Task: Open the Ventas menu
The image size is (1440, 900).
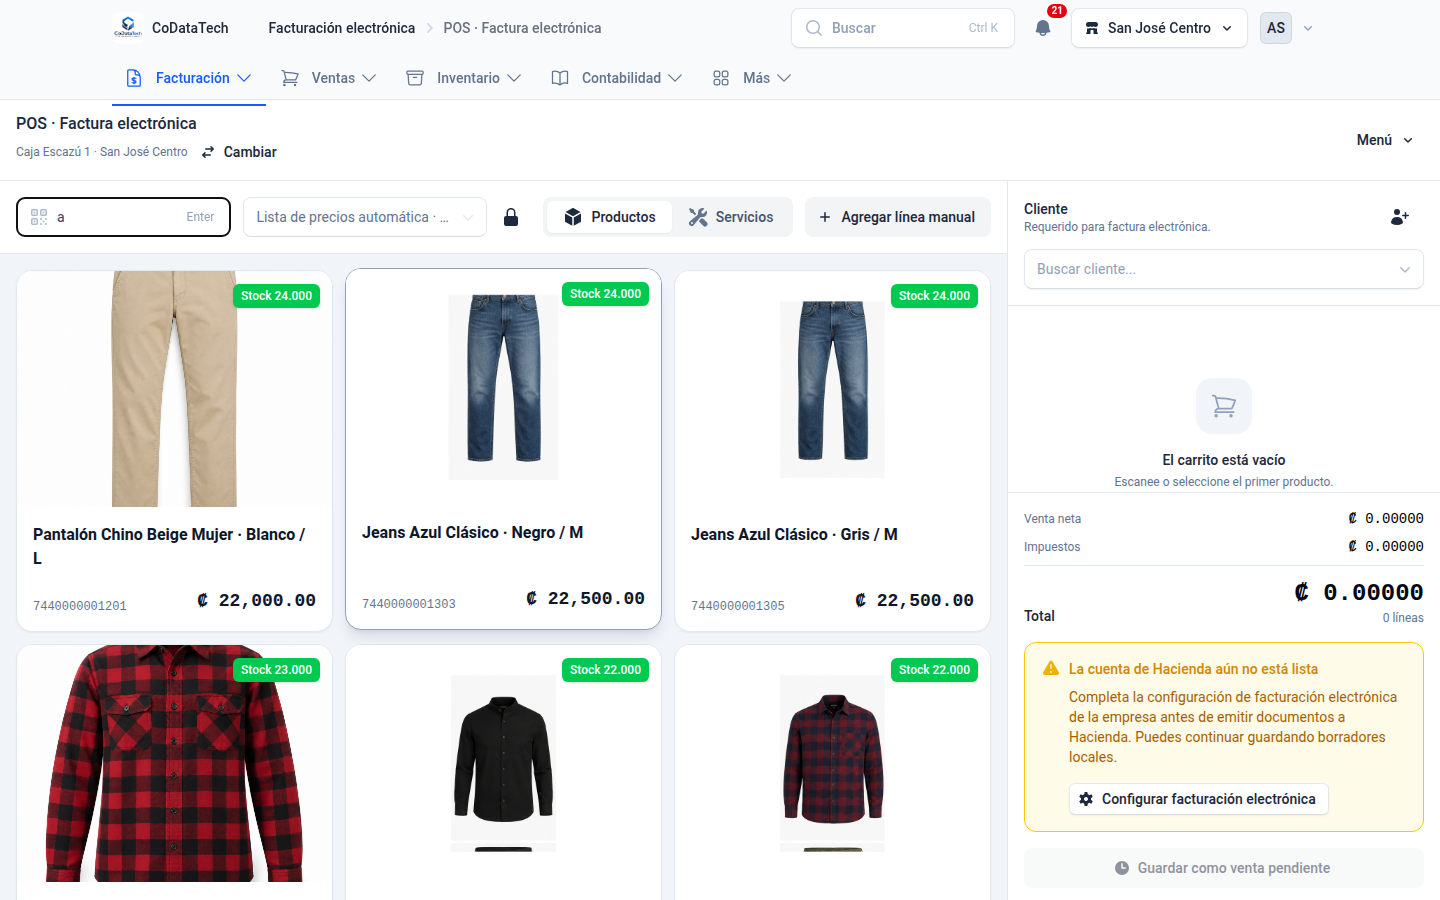Action: point(329,78)
